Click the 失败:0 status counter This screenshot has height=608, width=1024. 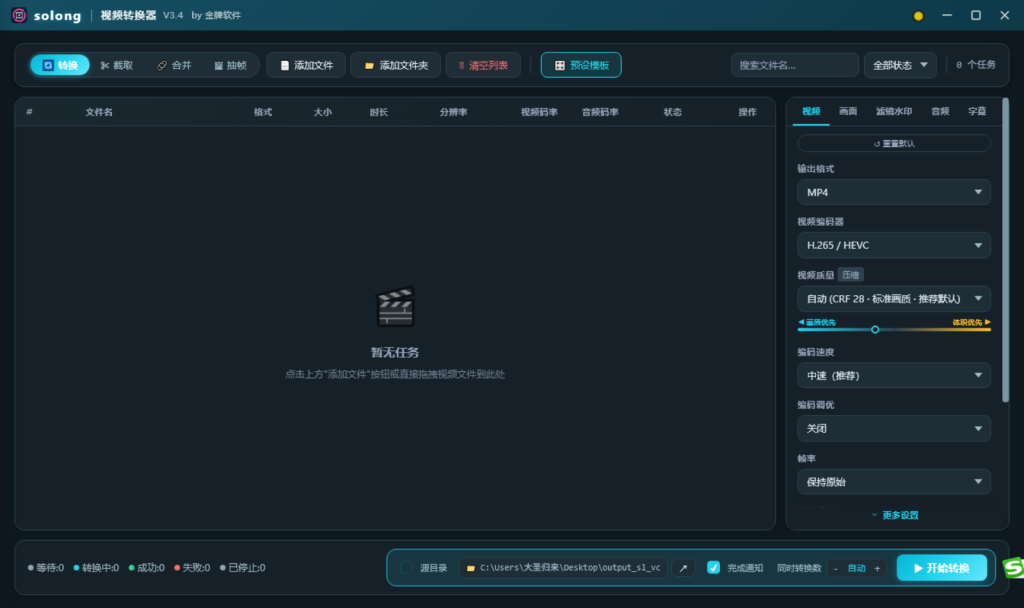[192, 568]
